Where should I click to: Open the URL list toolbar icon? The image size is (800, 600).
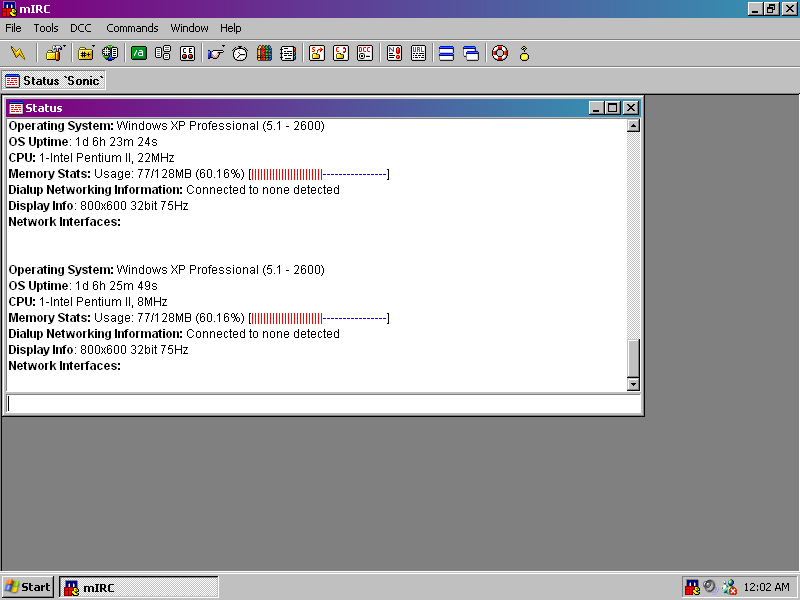click(x=418, y=53)
